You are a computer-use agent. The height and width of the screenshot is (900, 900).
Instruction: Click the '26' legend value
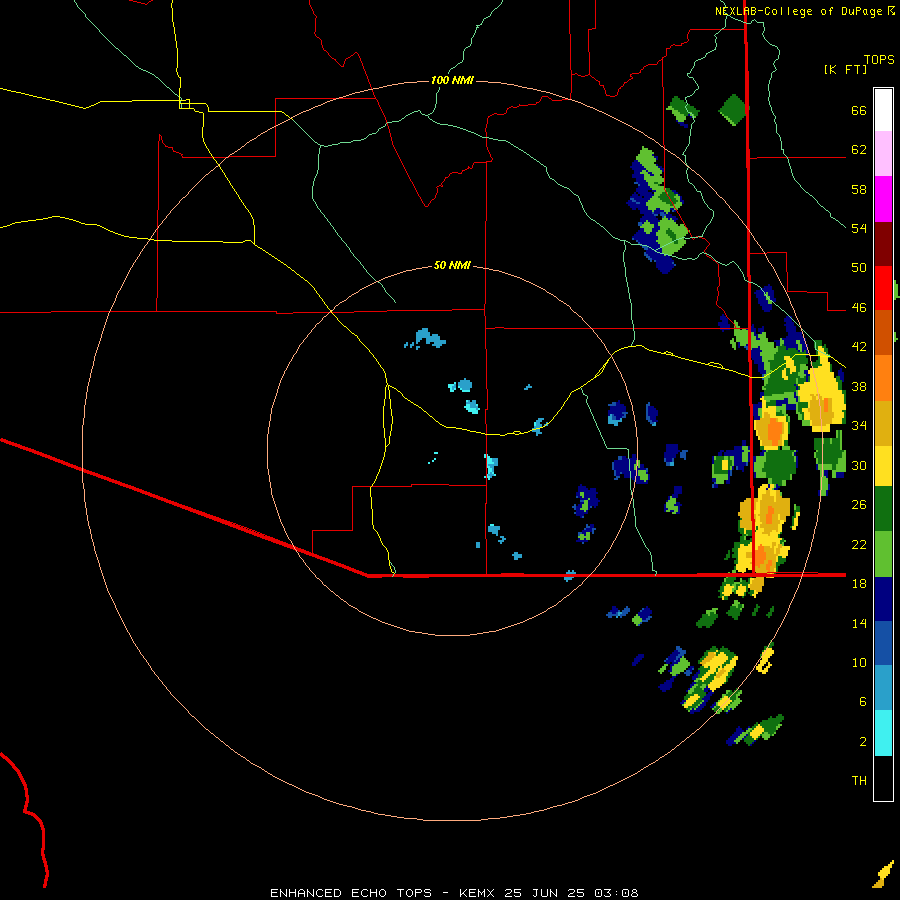click(859, 505)
